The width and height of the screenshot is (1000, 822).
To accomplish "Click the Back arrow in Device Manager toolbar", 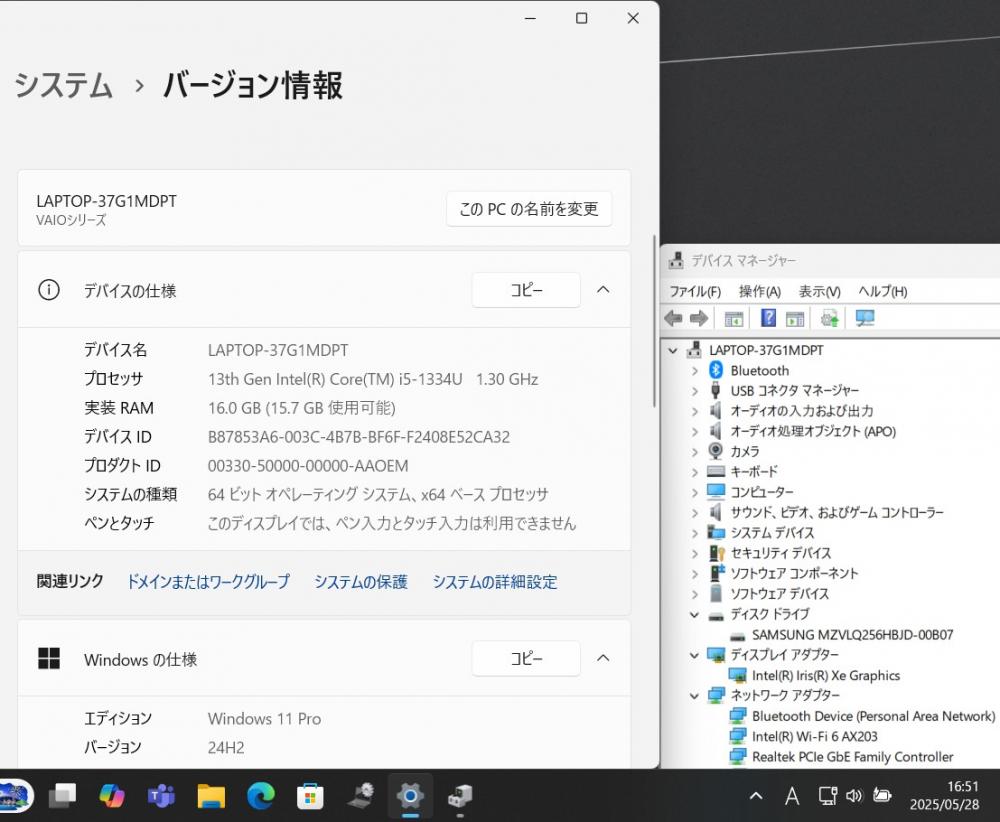I will [x=673, y=318].
